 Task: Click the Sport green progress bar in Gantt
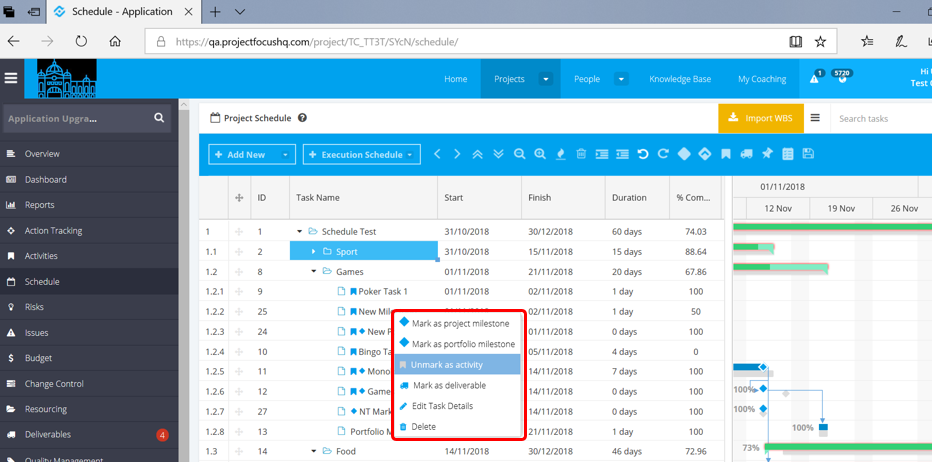(x=754, y=247)
